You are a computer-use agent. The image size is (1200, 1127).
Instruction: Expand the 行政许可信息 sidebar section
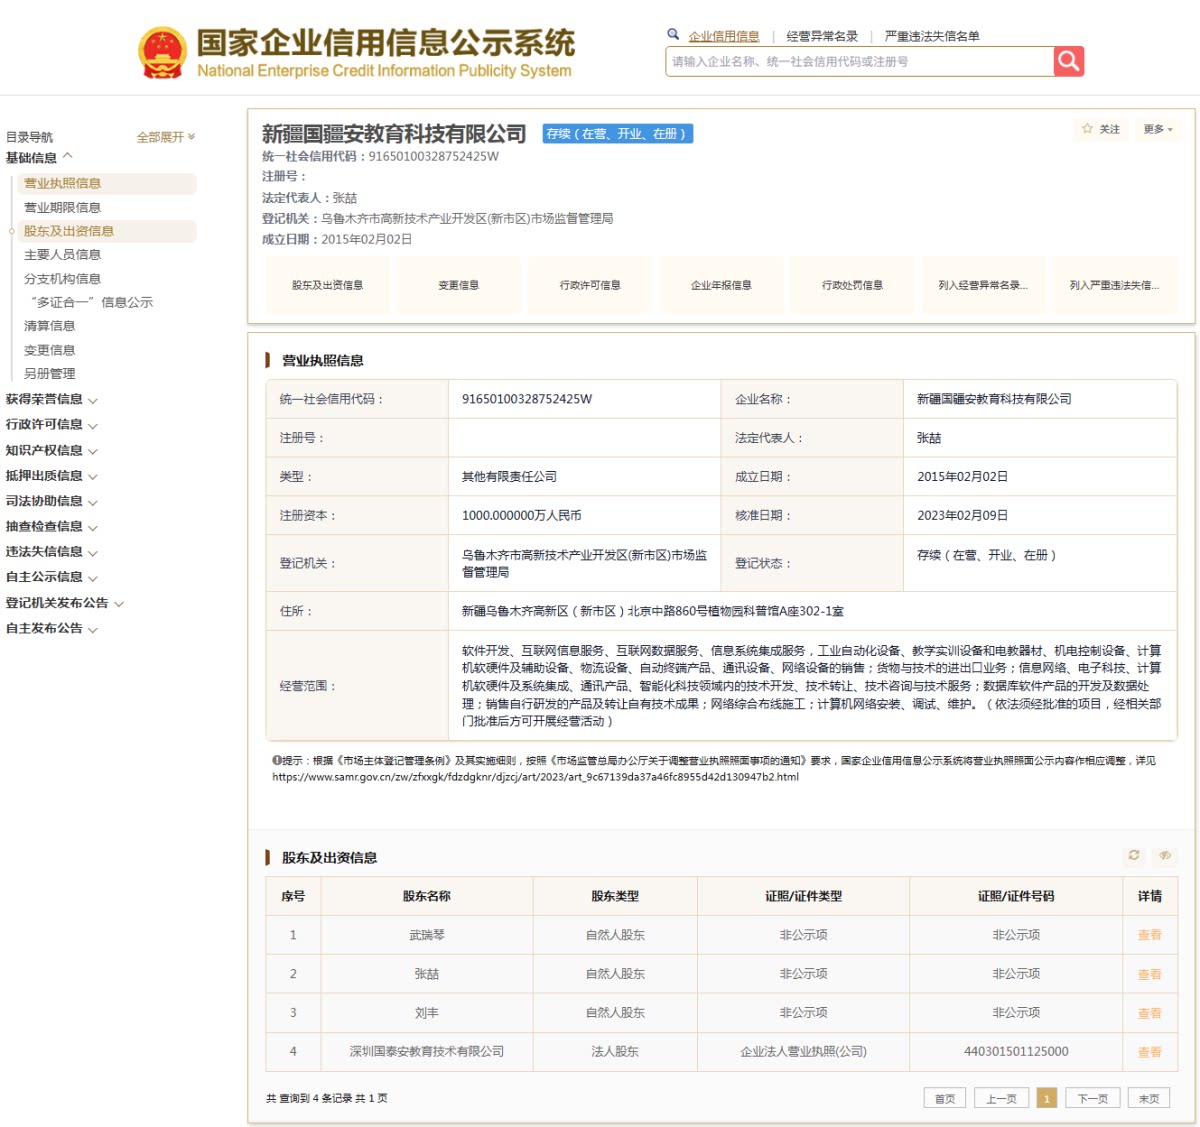pos(52,424)
